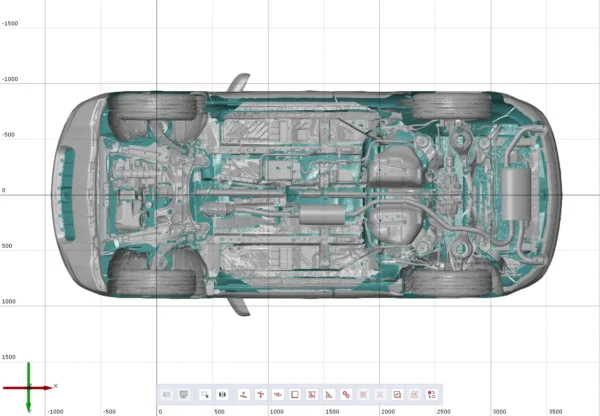Select the empty square outline tool
The width and height of the screenshot is (600, 416).
295,394
